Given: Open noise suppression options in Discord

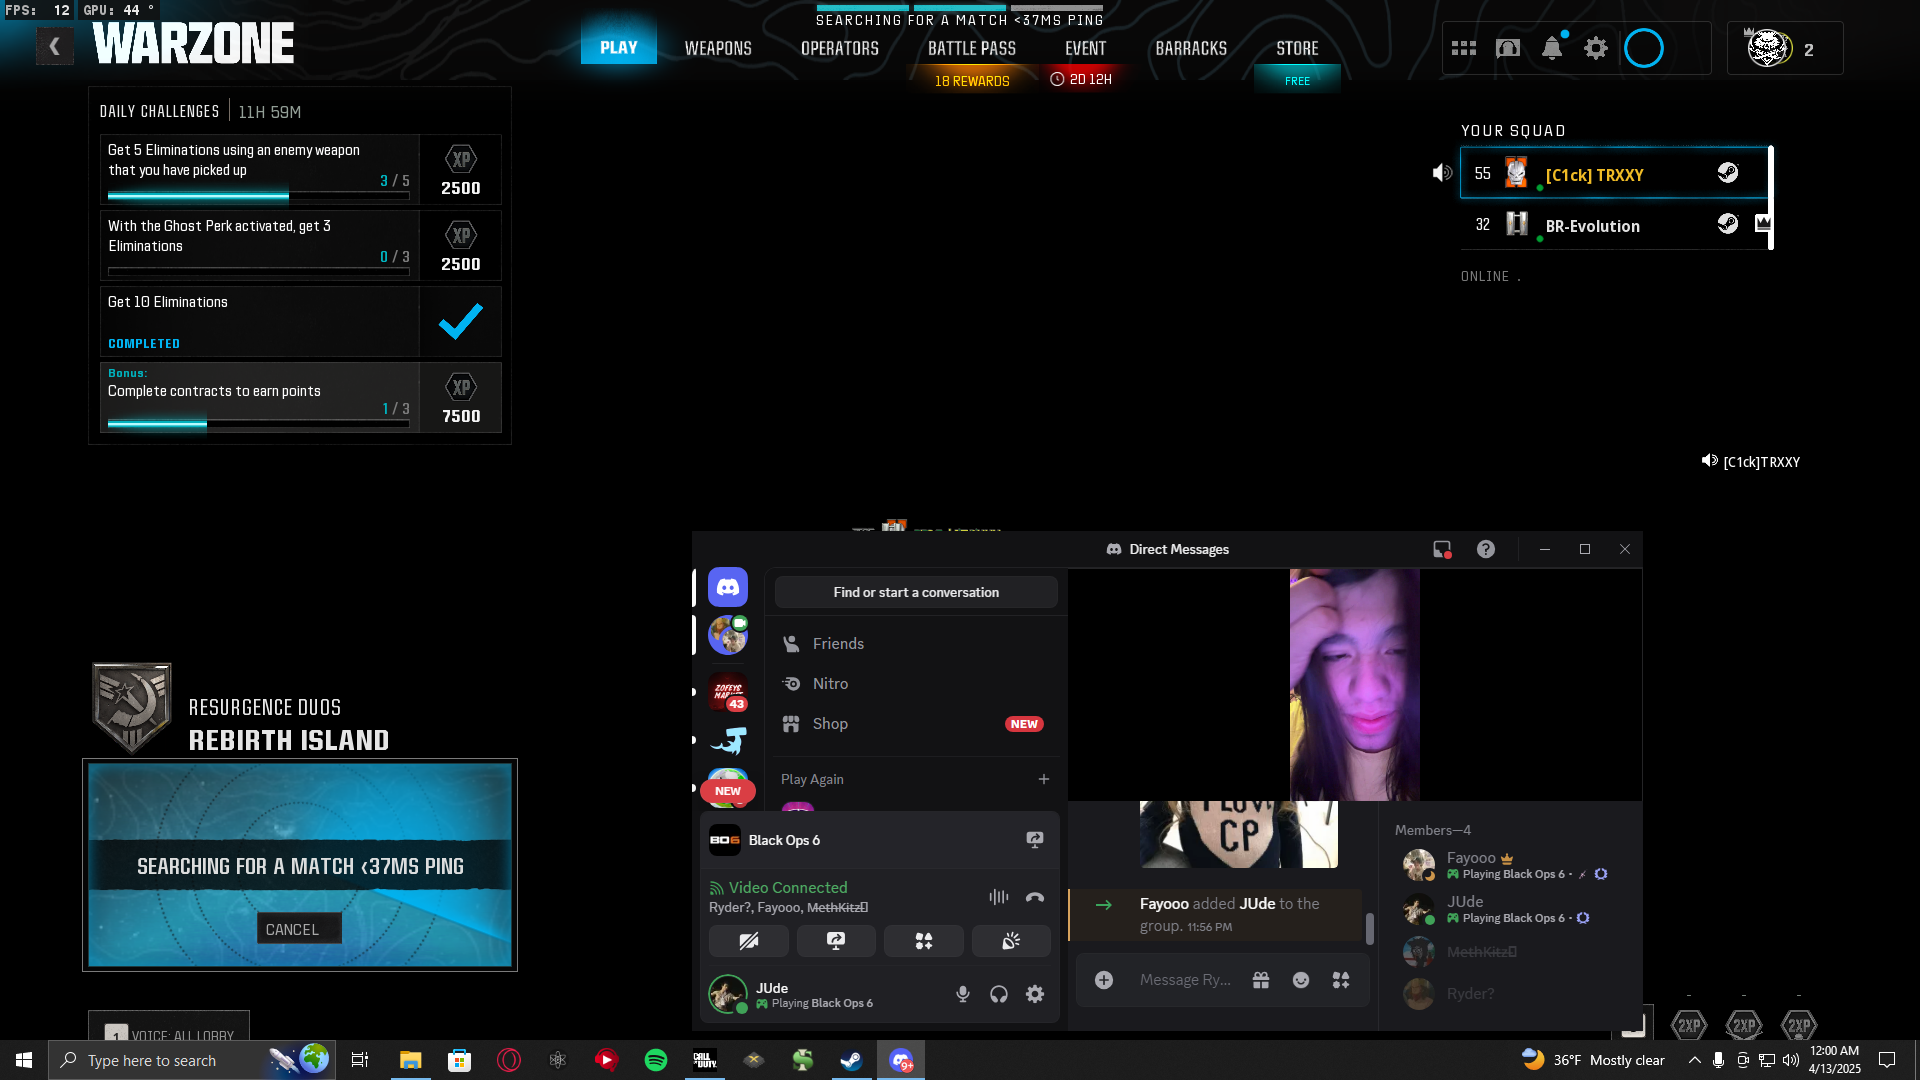Looking at the screenshot, I should (999, 897).
